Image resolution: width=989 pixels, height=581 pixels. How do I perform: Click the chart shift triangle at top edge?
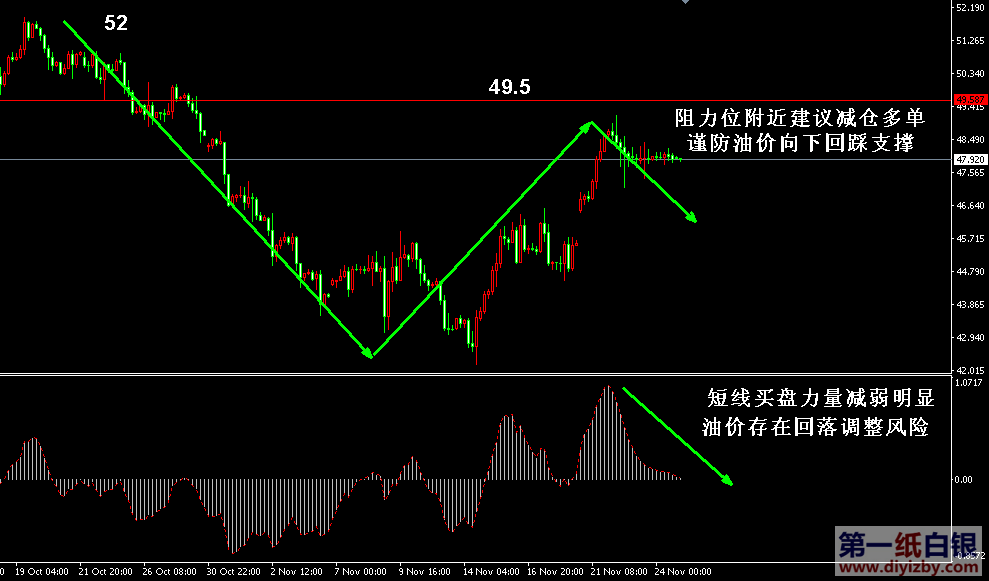(x=685, y=3)
